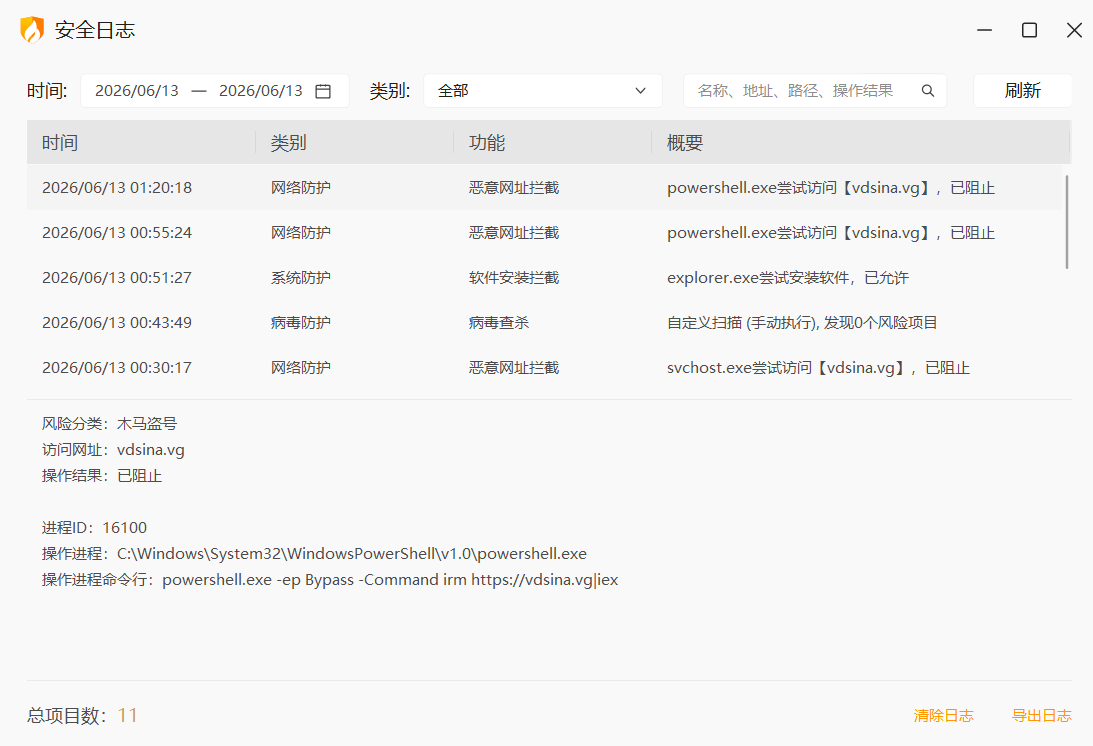Maximize the 安全日志 window
Image resolution: width=1093 pixels, height=746 pixels.
tap(1029, 30)
